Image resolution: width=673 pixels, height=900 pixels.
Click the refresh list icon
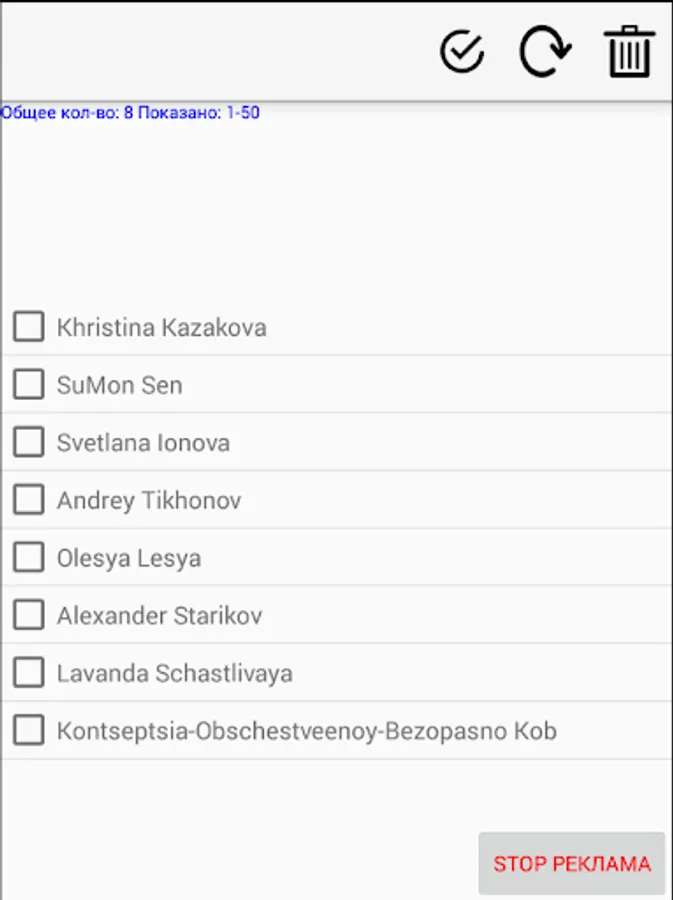[x=545, y=52]
